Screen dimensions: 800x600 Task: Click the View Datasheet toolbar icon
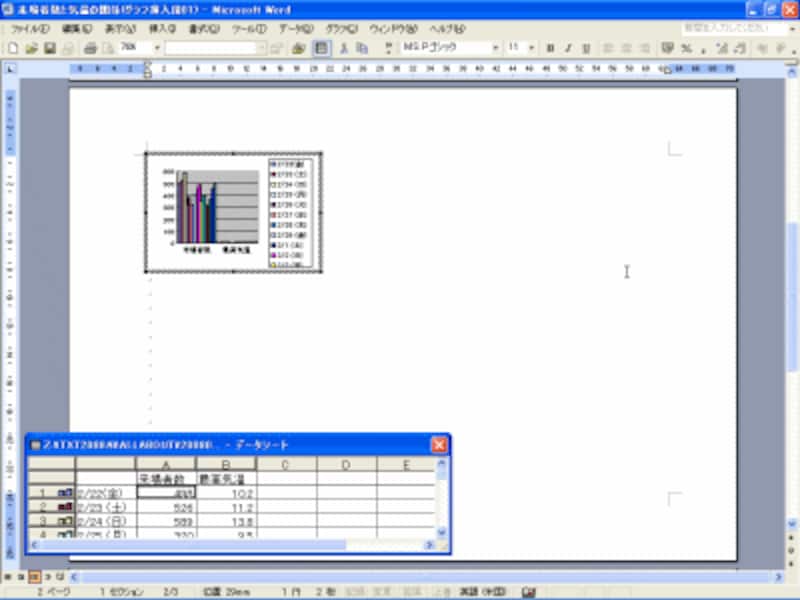pyautogui.click(x=321, y=48)
